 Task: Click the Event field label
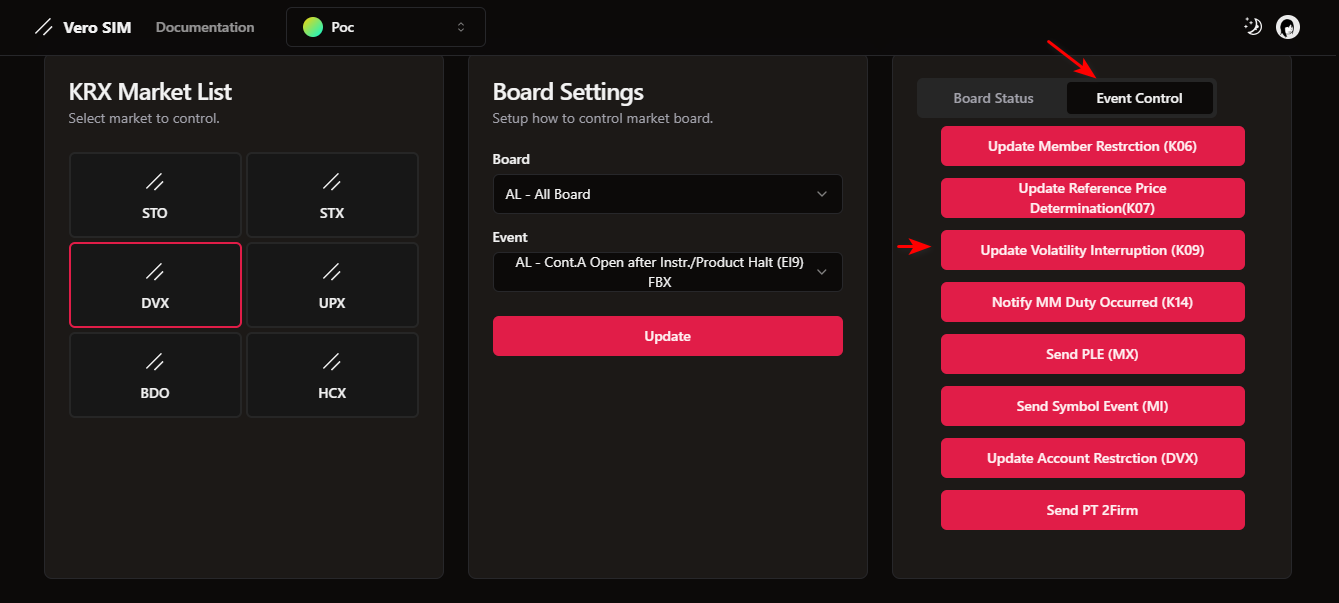click(510, 237)
